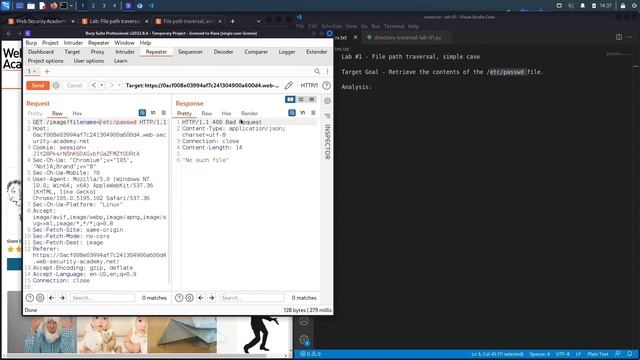Jump to previous Response search match
Screen dimensions: 640x360
(x=200, y=298)
